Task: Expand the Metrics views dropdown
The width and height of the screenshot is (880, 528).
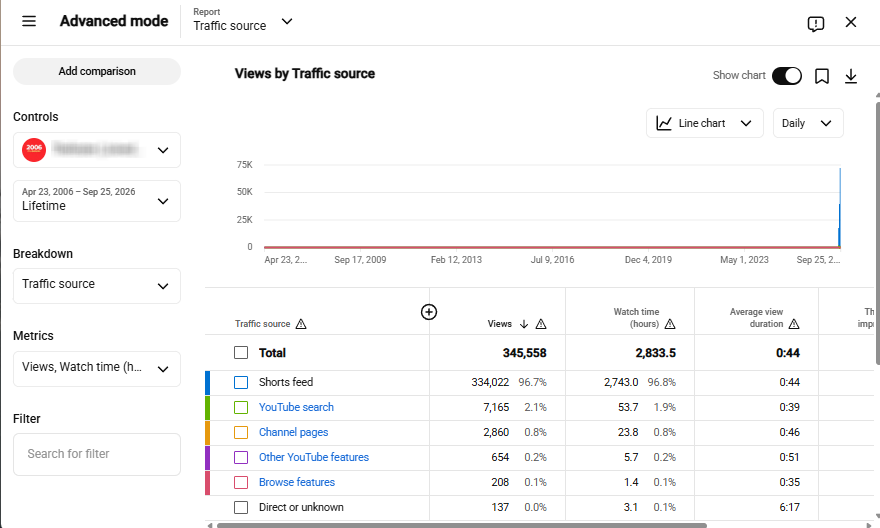Action: (97, 369)
